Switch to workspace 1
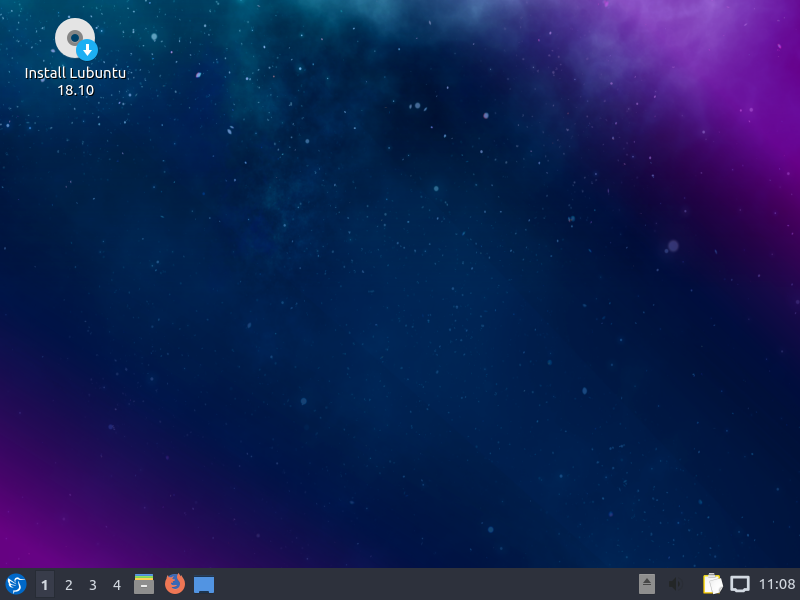Viewport: 800px width, 600px height. [x=44, y=584]
